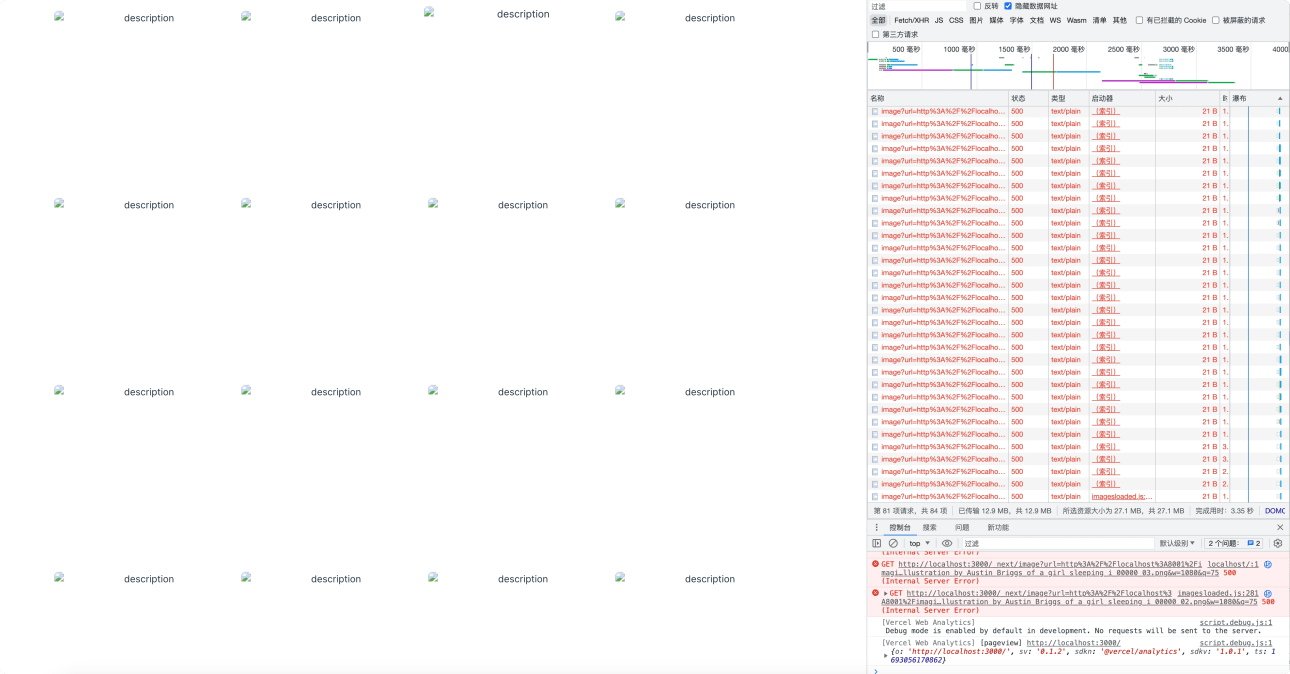Click the 2000 毫秒 mark on the timeline overview

1067,49
